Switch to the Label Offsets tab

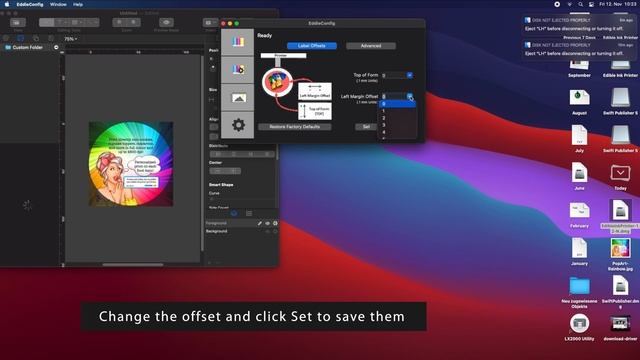[312, 46]
